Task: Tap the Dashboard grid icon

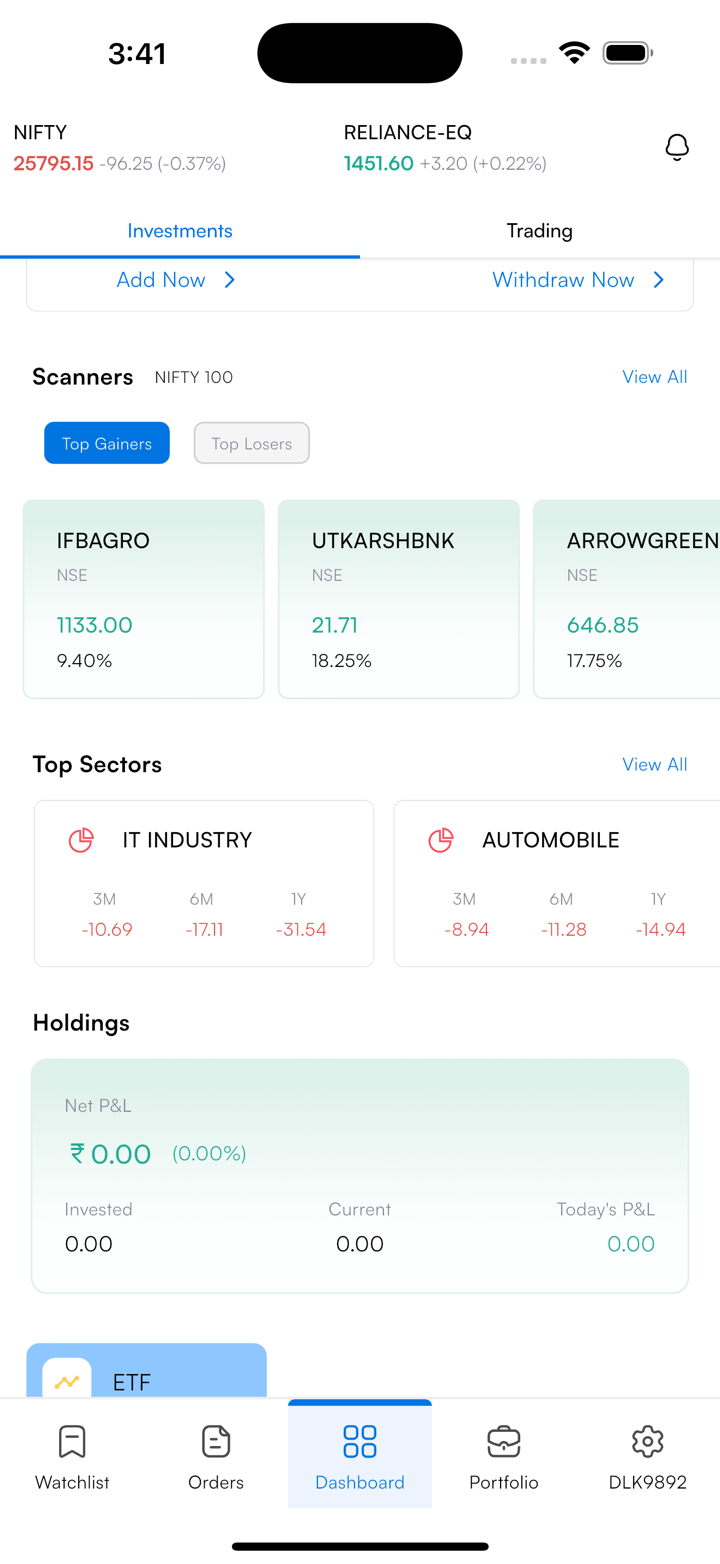Action: click(360, 1441)
